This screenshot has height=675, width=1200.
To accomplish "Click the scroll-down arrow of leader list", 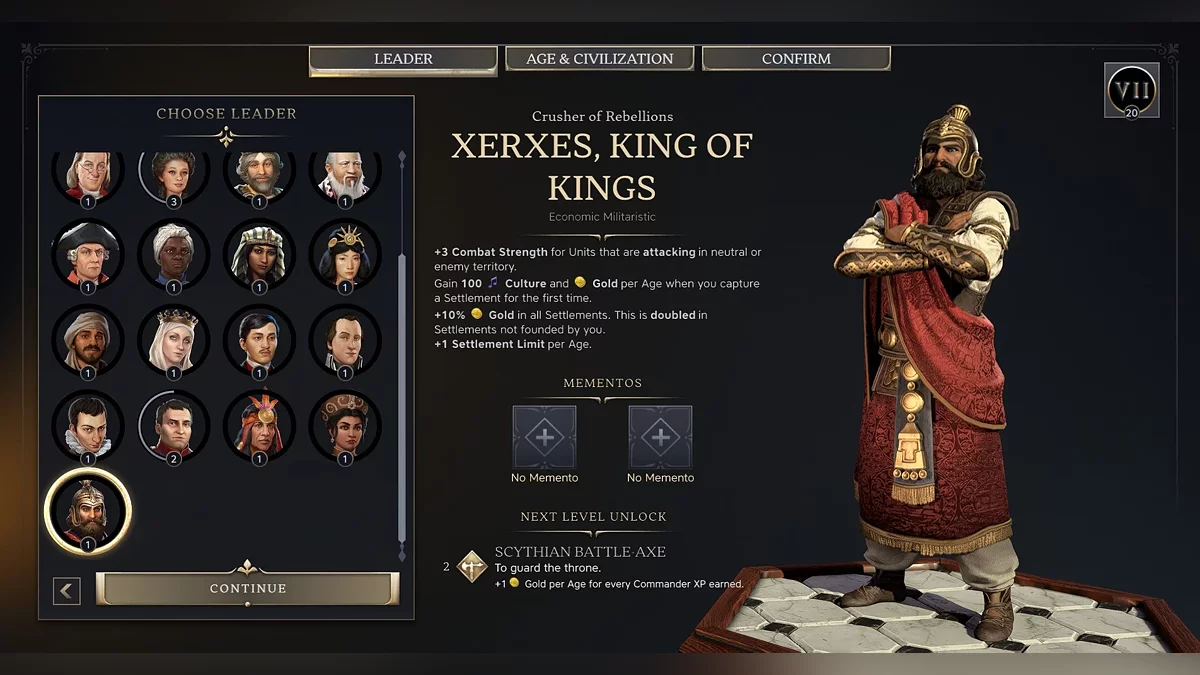I will point(402,555).
